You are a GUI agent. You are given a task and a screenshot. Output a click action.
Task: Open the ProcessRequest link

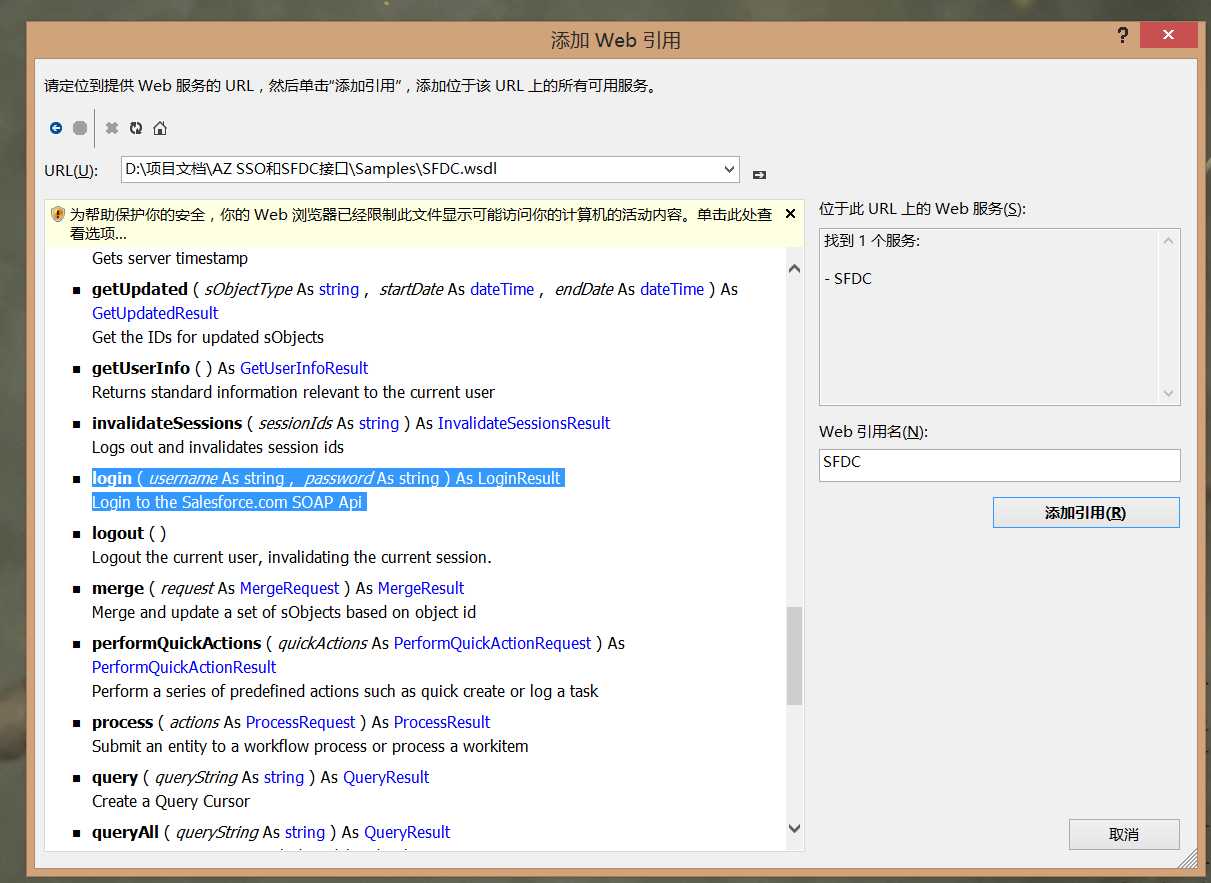click(x=300, y=722)
